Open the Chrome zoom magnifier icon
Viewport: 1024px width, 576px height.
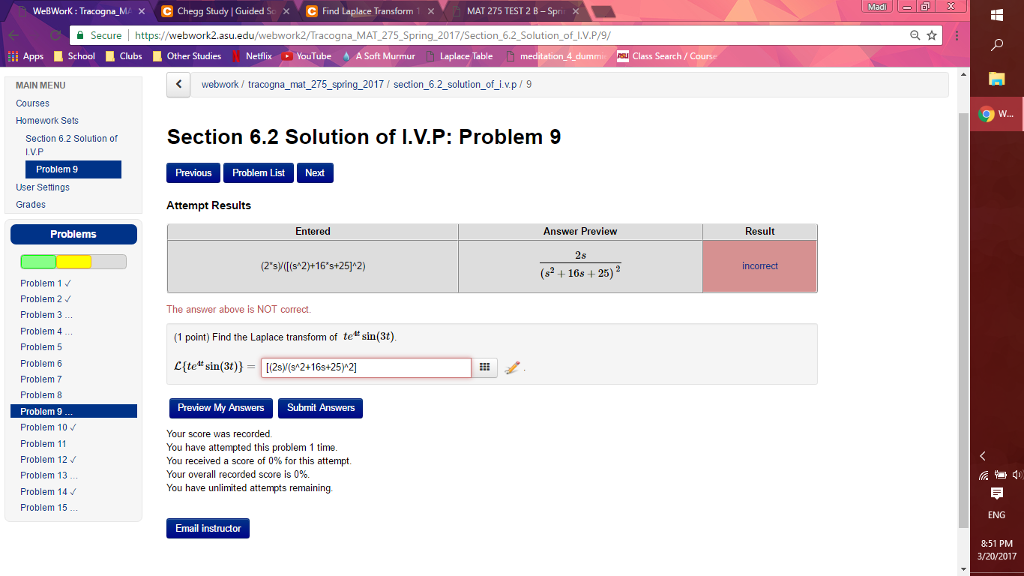(915, 35)
